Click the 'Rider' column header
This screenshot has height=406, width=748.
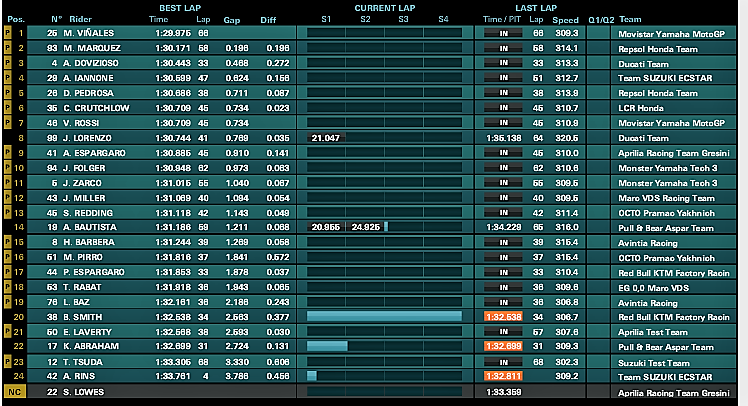tap(81, 19)
